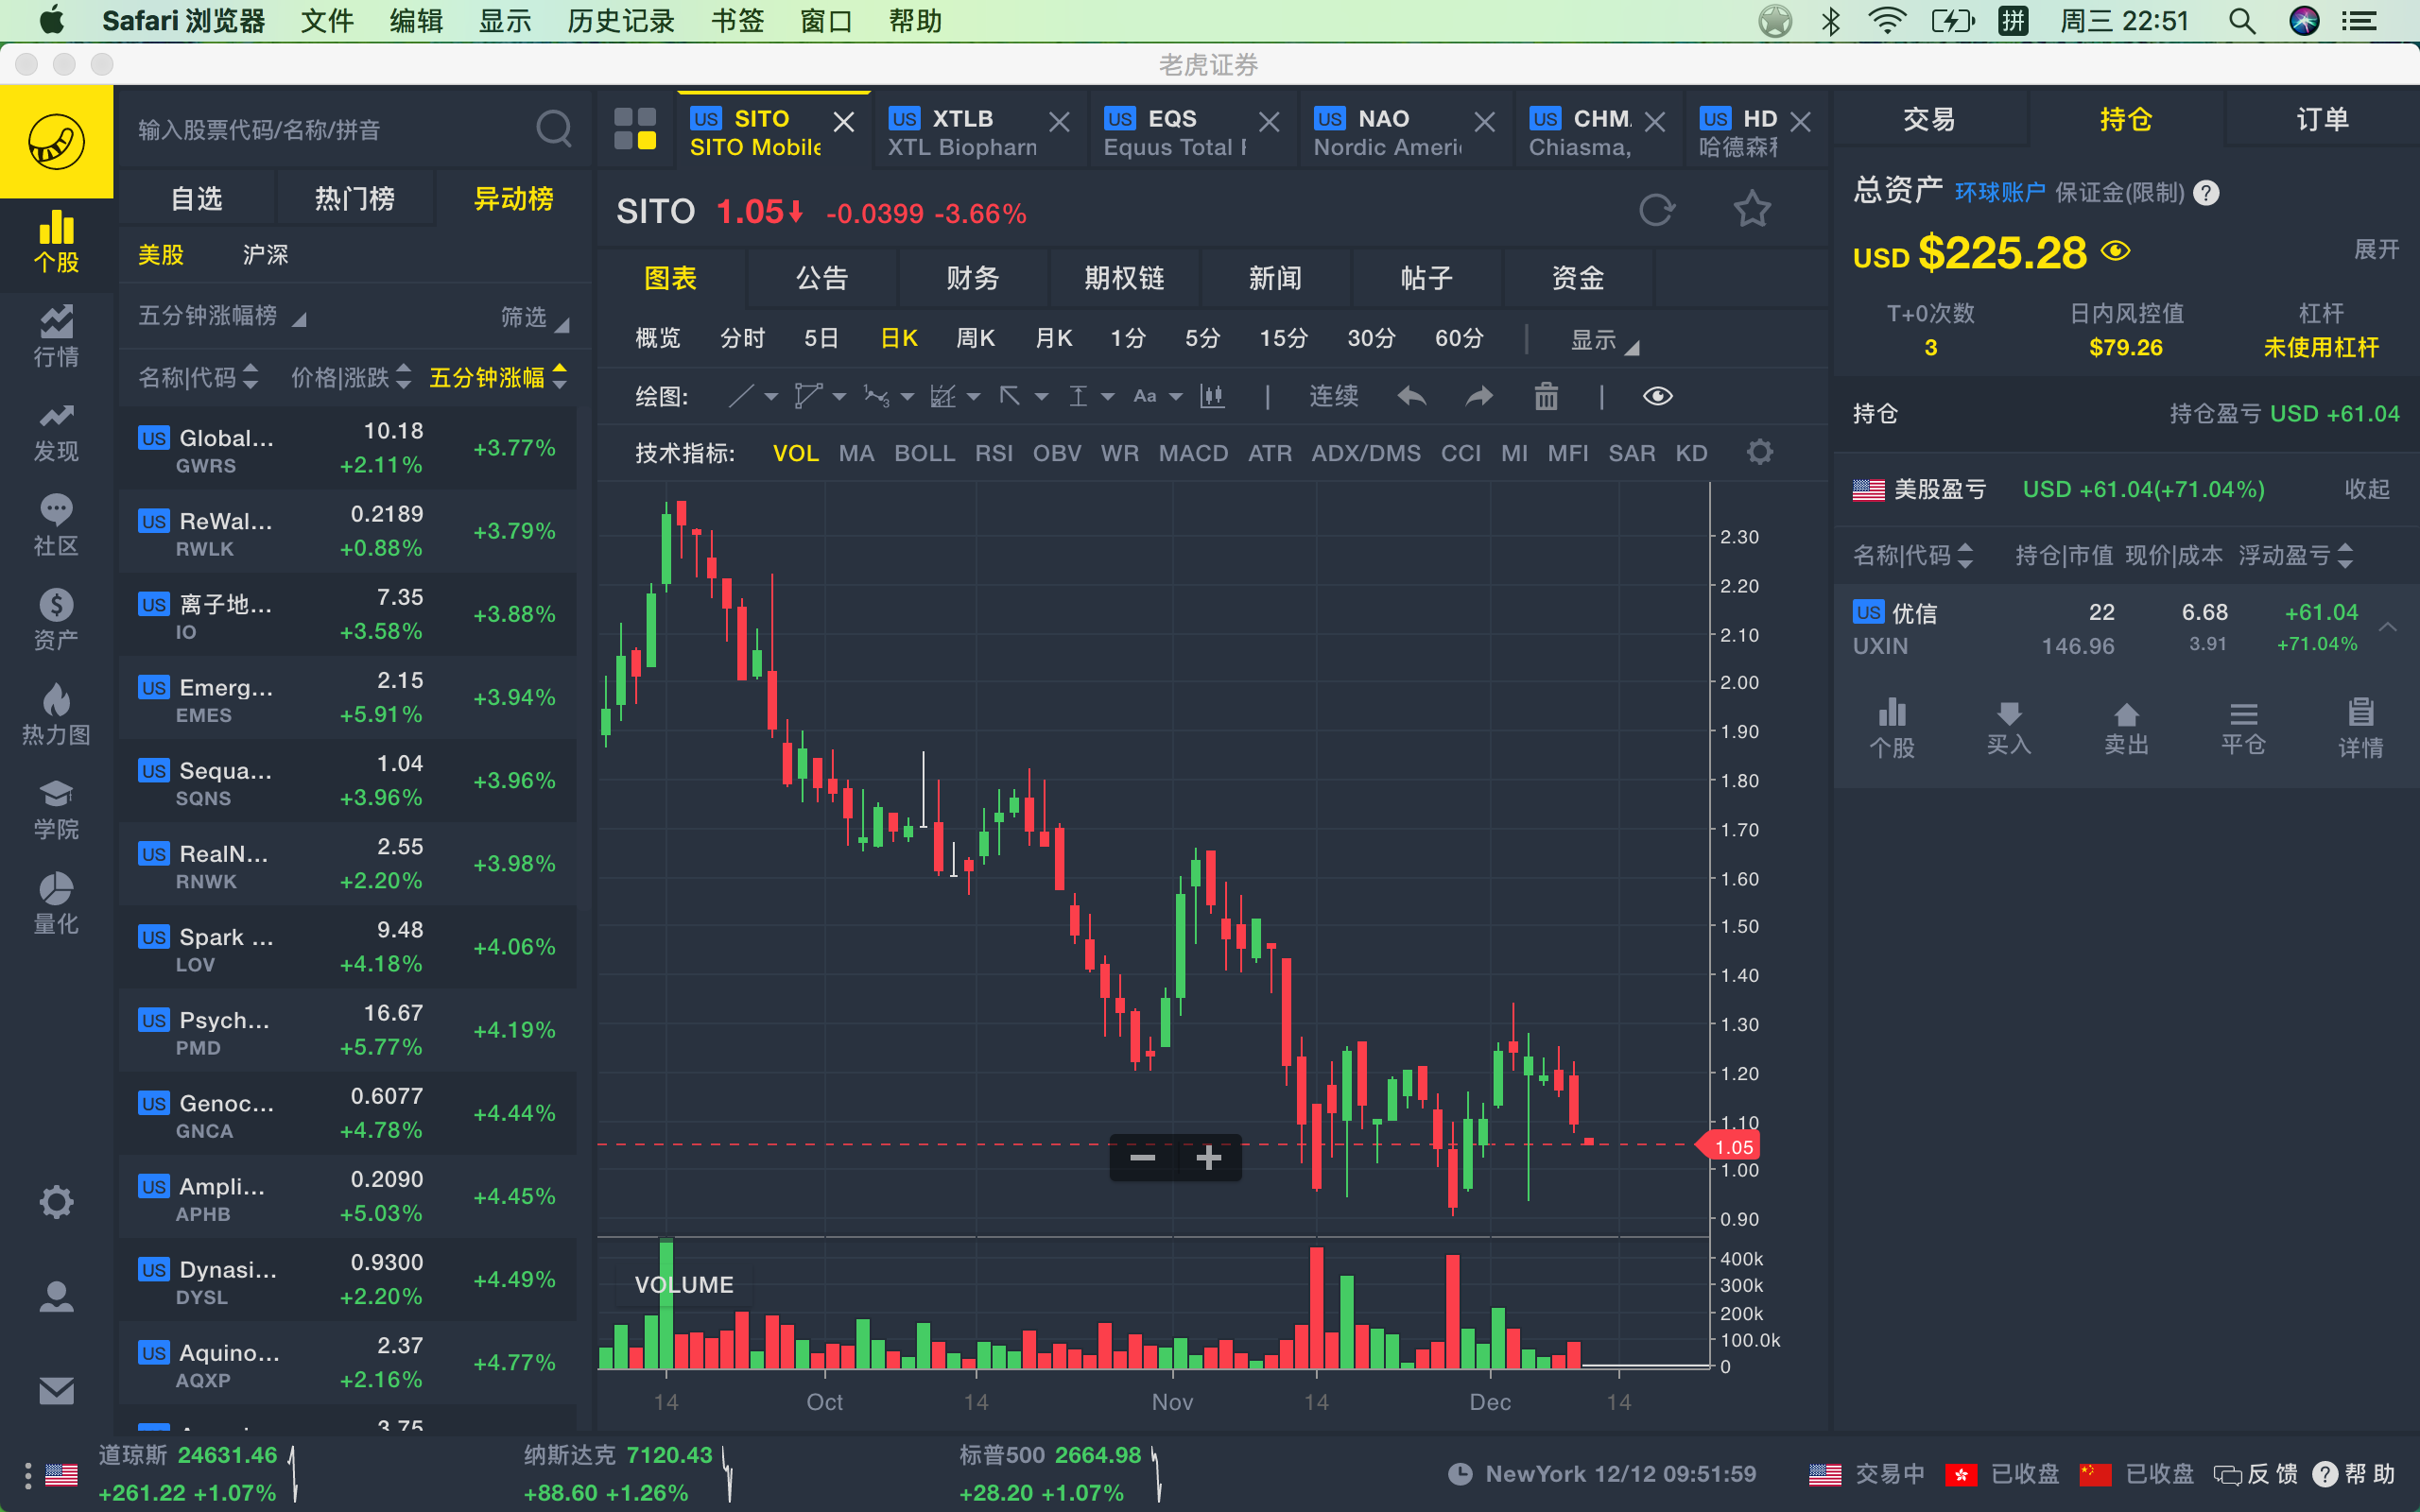This screenshot has width=2420, height=1512.
Task: Open the 个股 stocks sidebar icon
Action: 56,242
